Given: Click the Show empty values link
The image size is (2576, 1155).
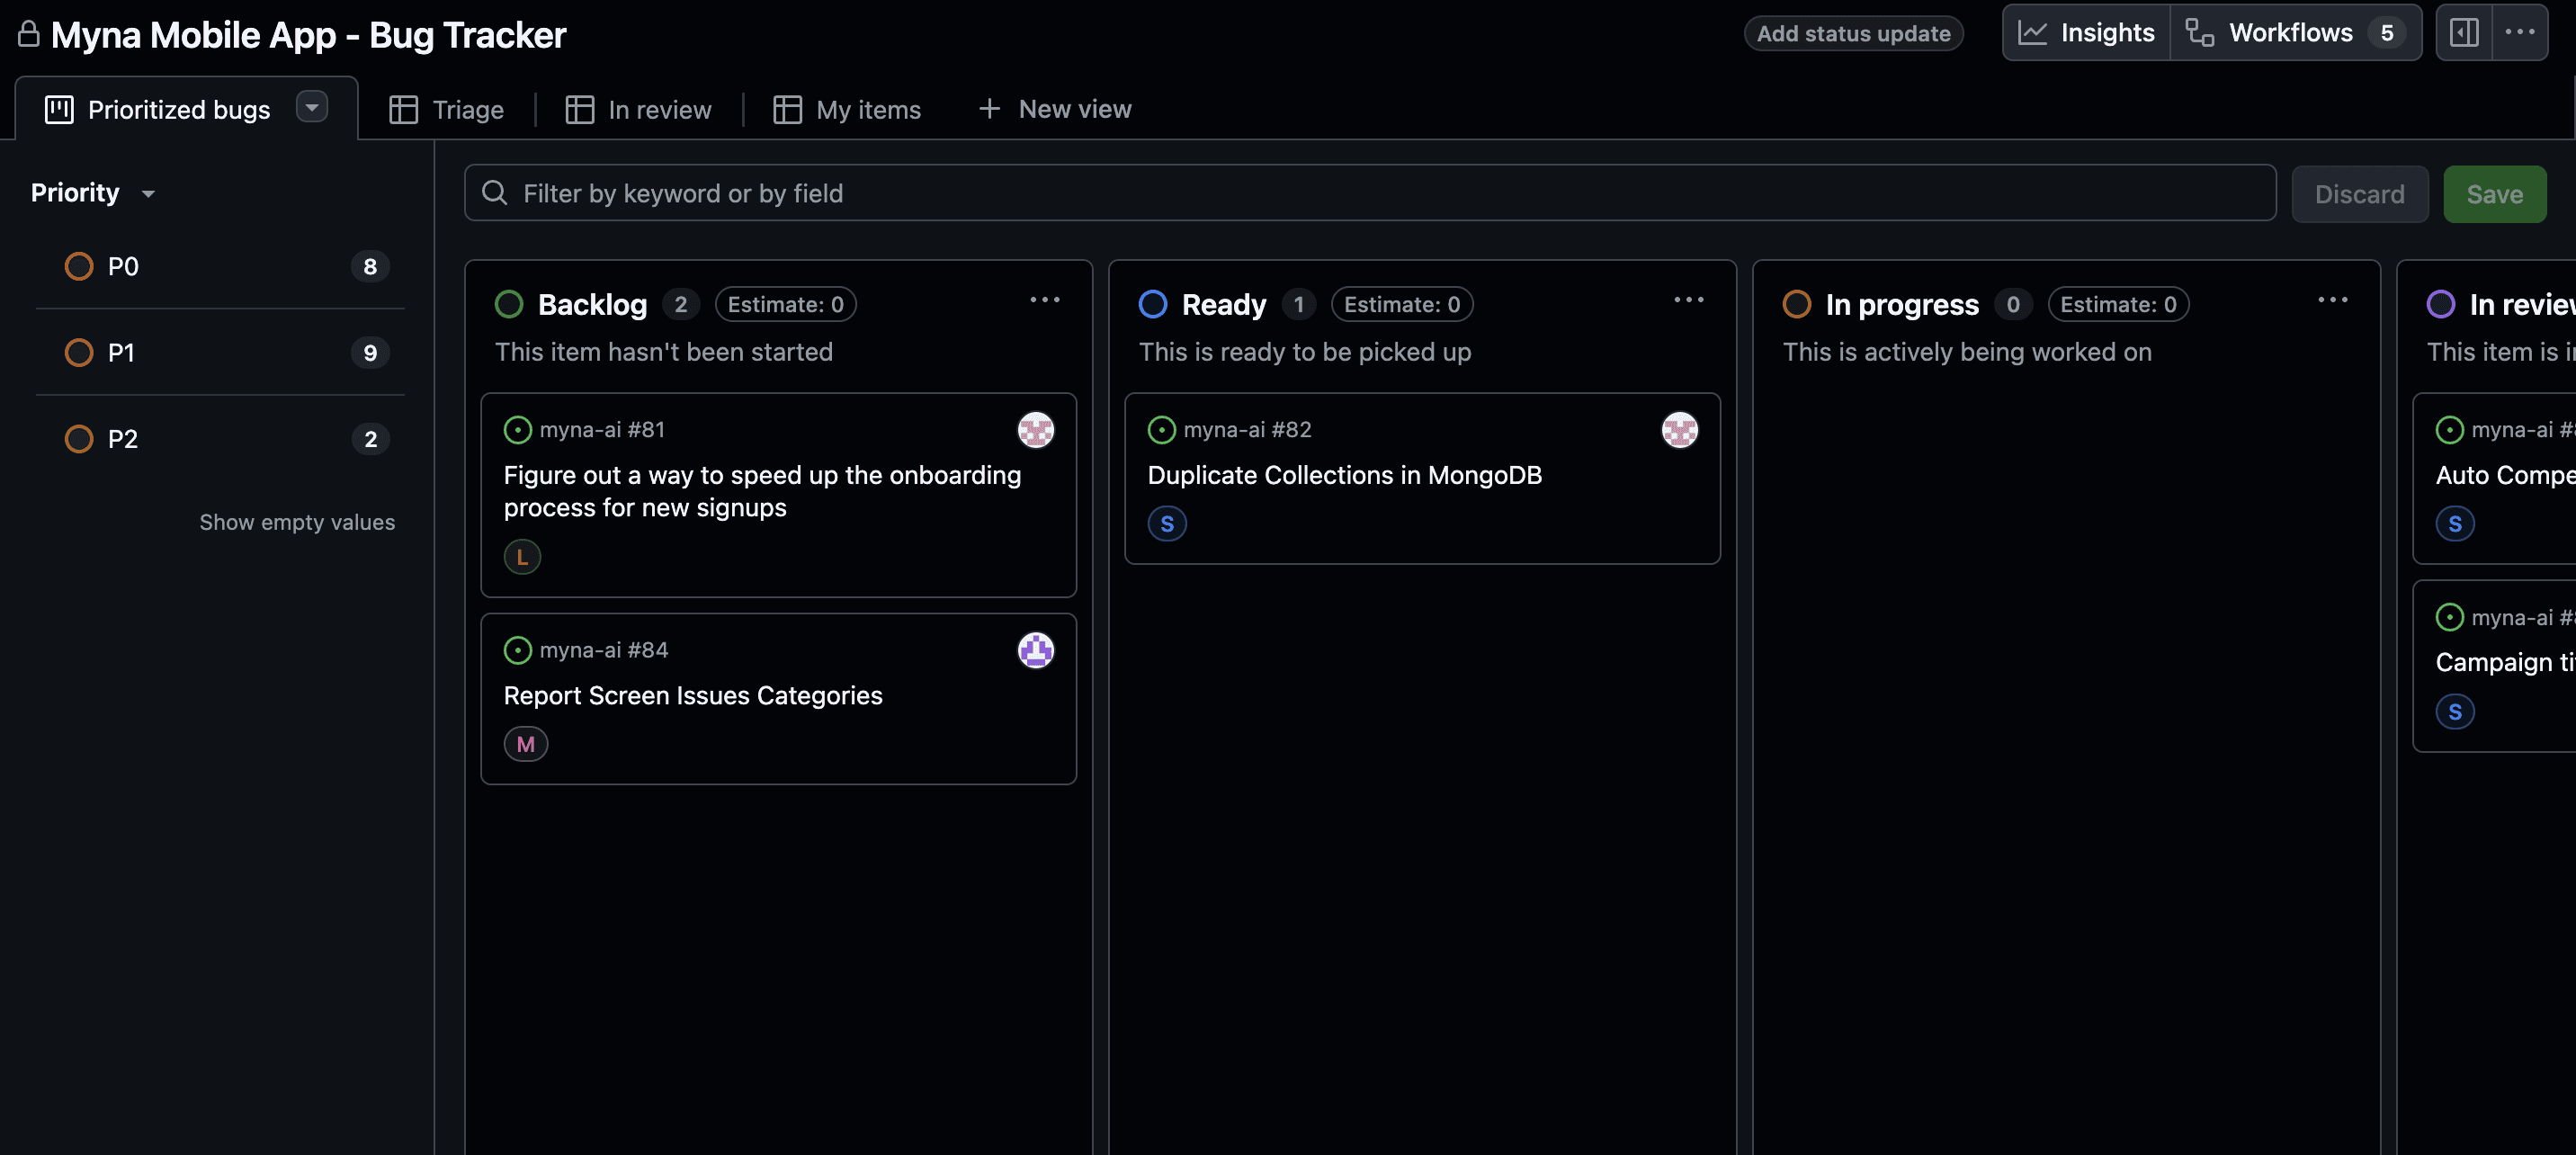Looking at the screenshot, I should click(297, 522).
